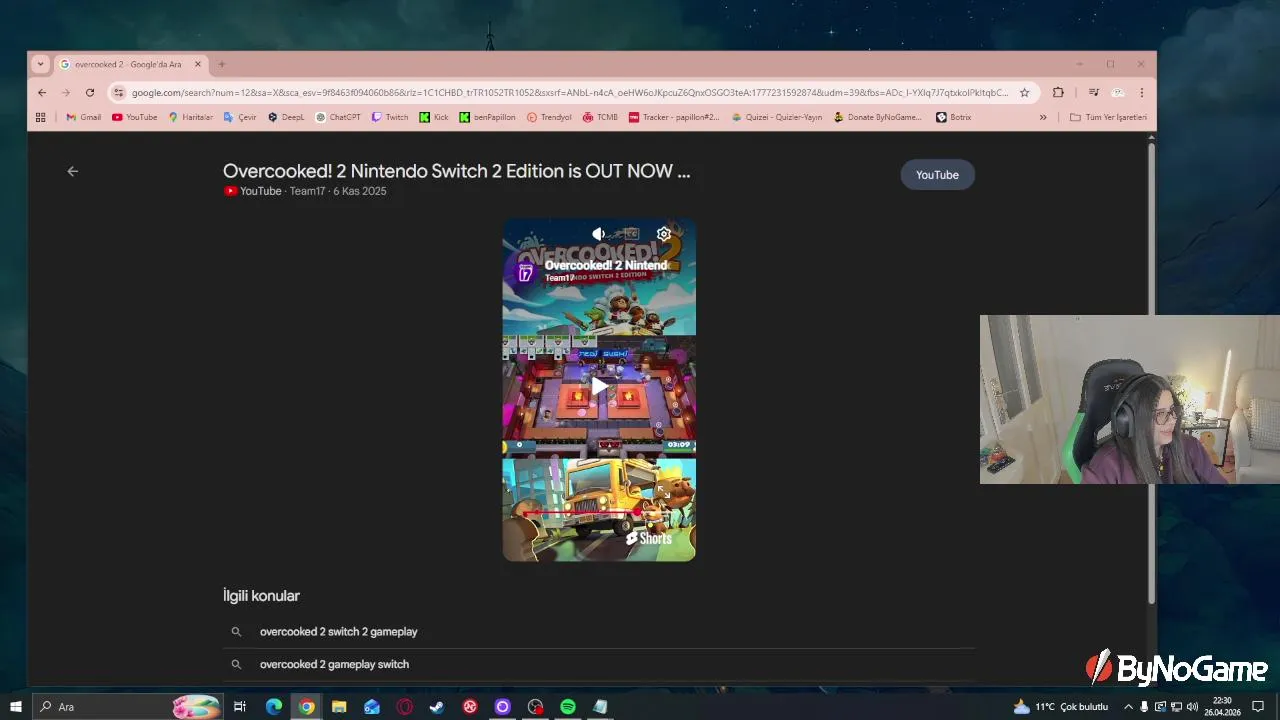Open the Trendyol bookmark

(x=549, y=117)
